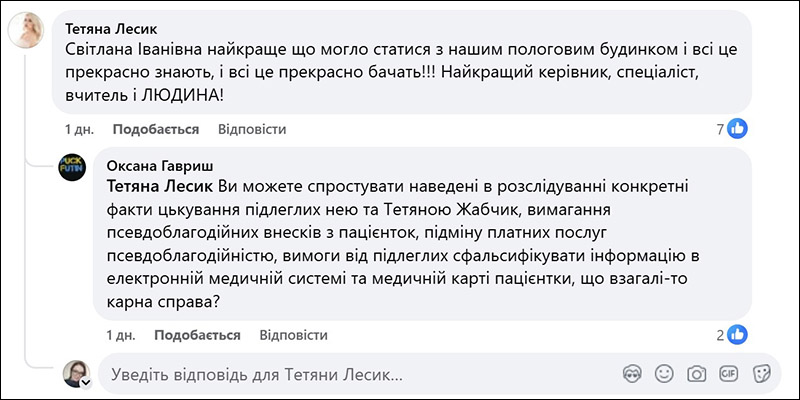Focus the reply field for Тетяни Лесик
Image resolution: width=800 pixels, height=400 pixels.
point(439,375)
